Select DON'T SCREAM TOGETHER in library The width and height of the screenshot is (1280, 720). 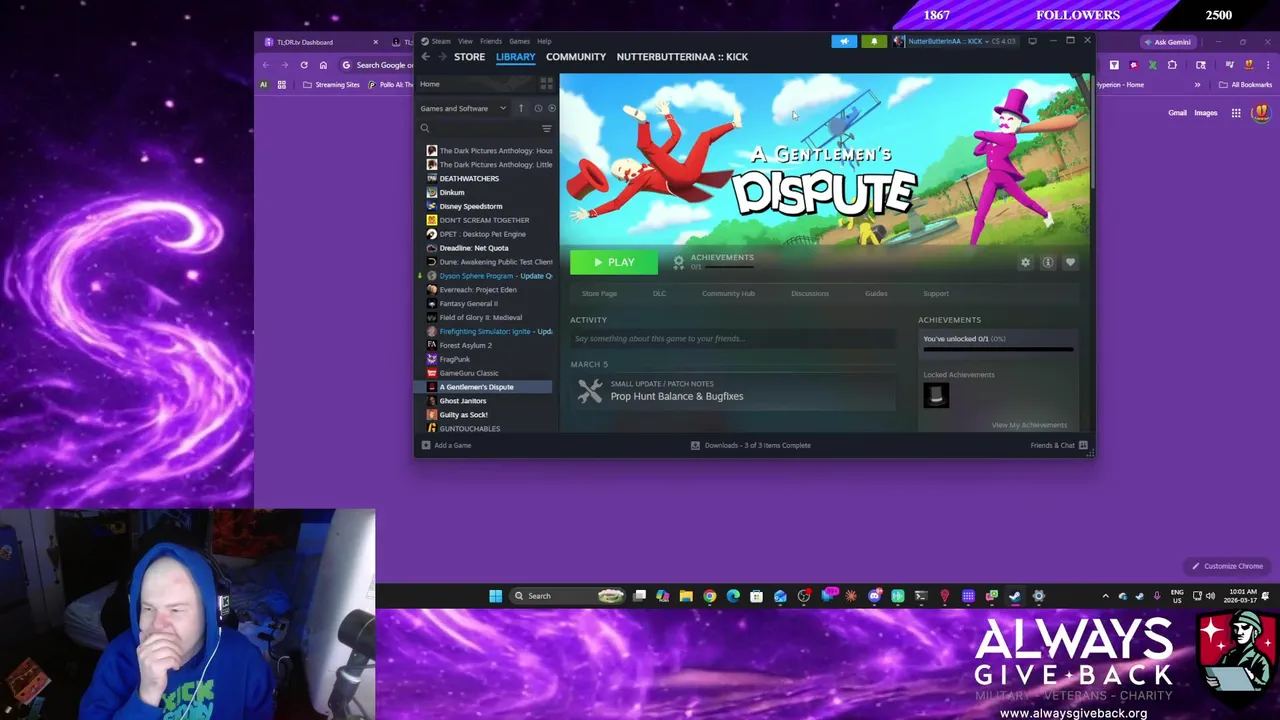point(485,220)
